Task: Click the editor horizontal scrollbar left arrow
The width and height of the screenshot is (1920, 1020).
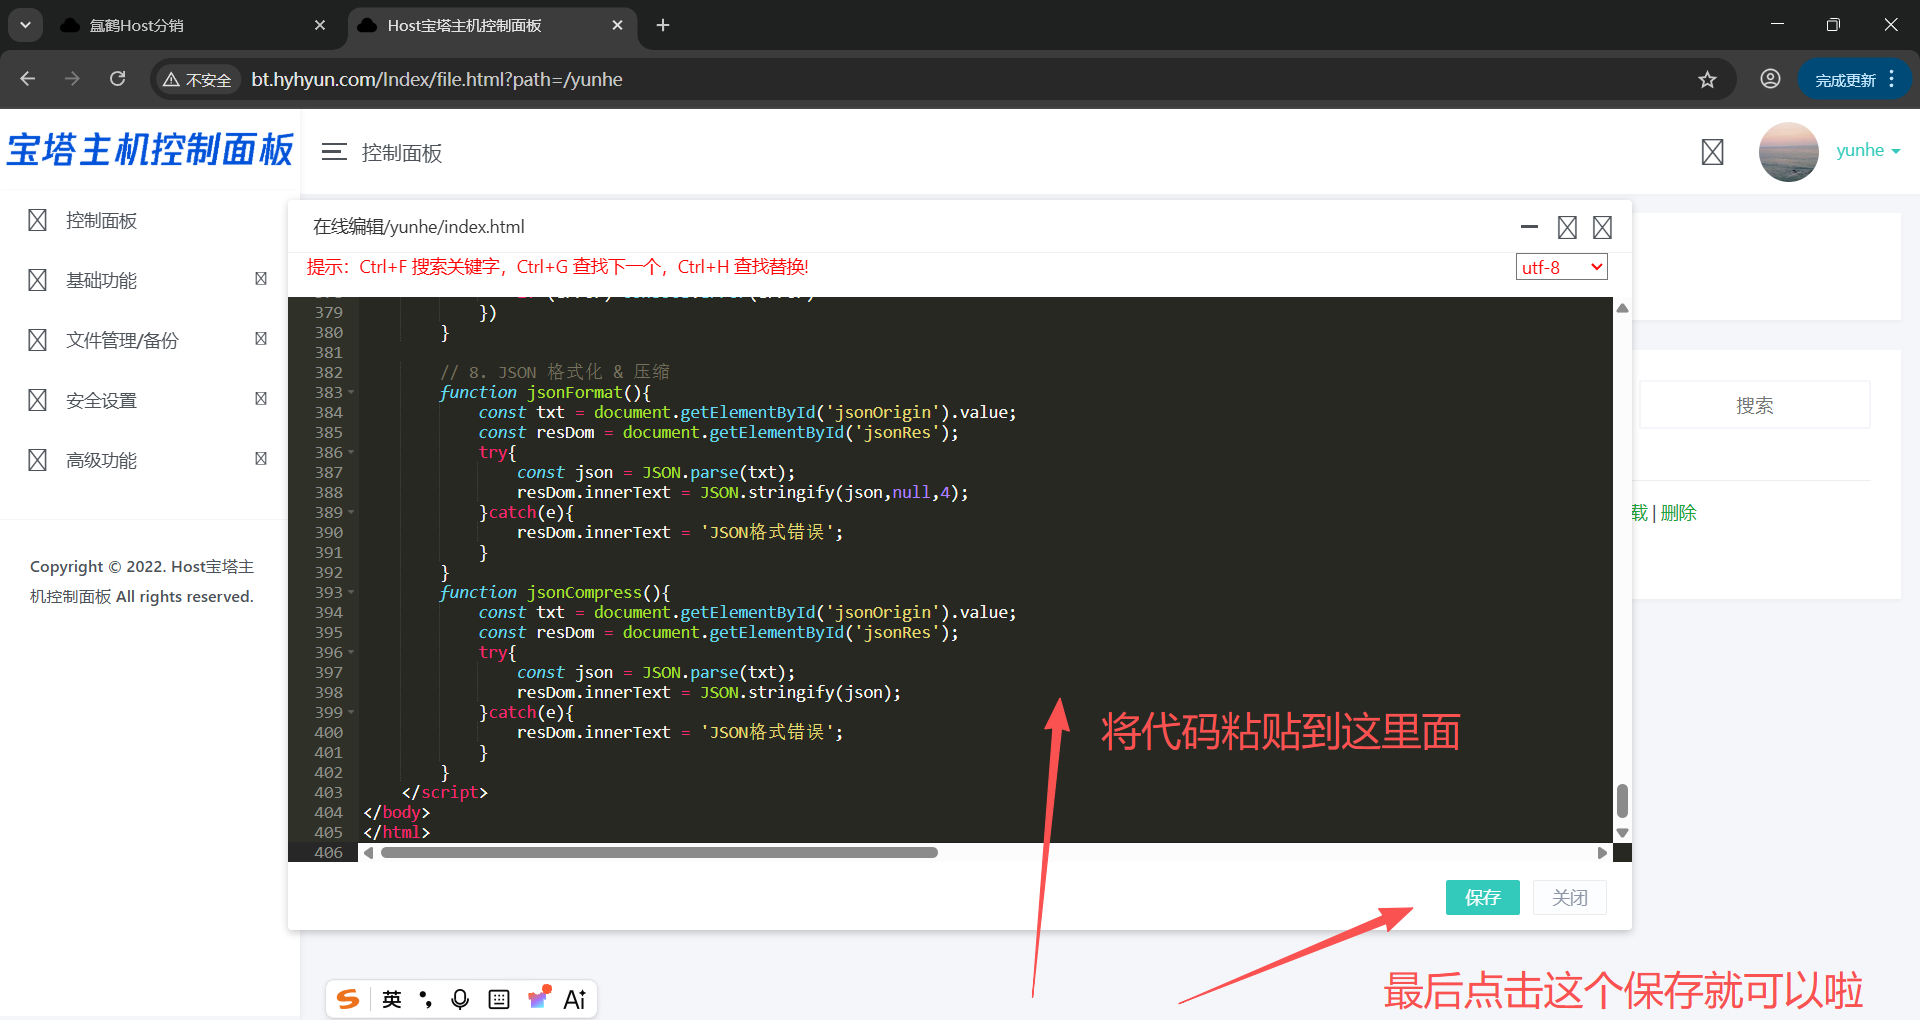Action: [369, 853]
